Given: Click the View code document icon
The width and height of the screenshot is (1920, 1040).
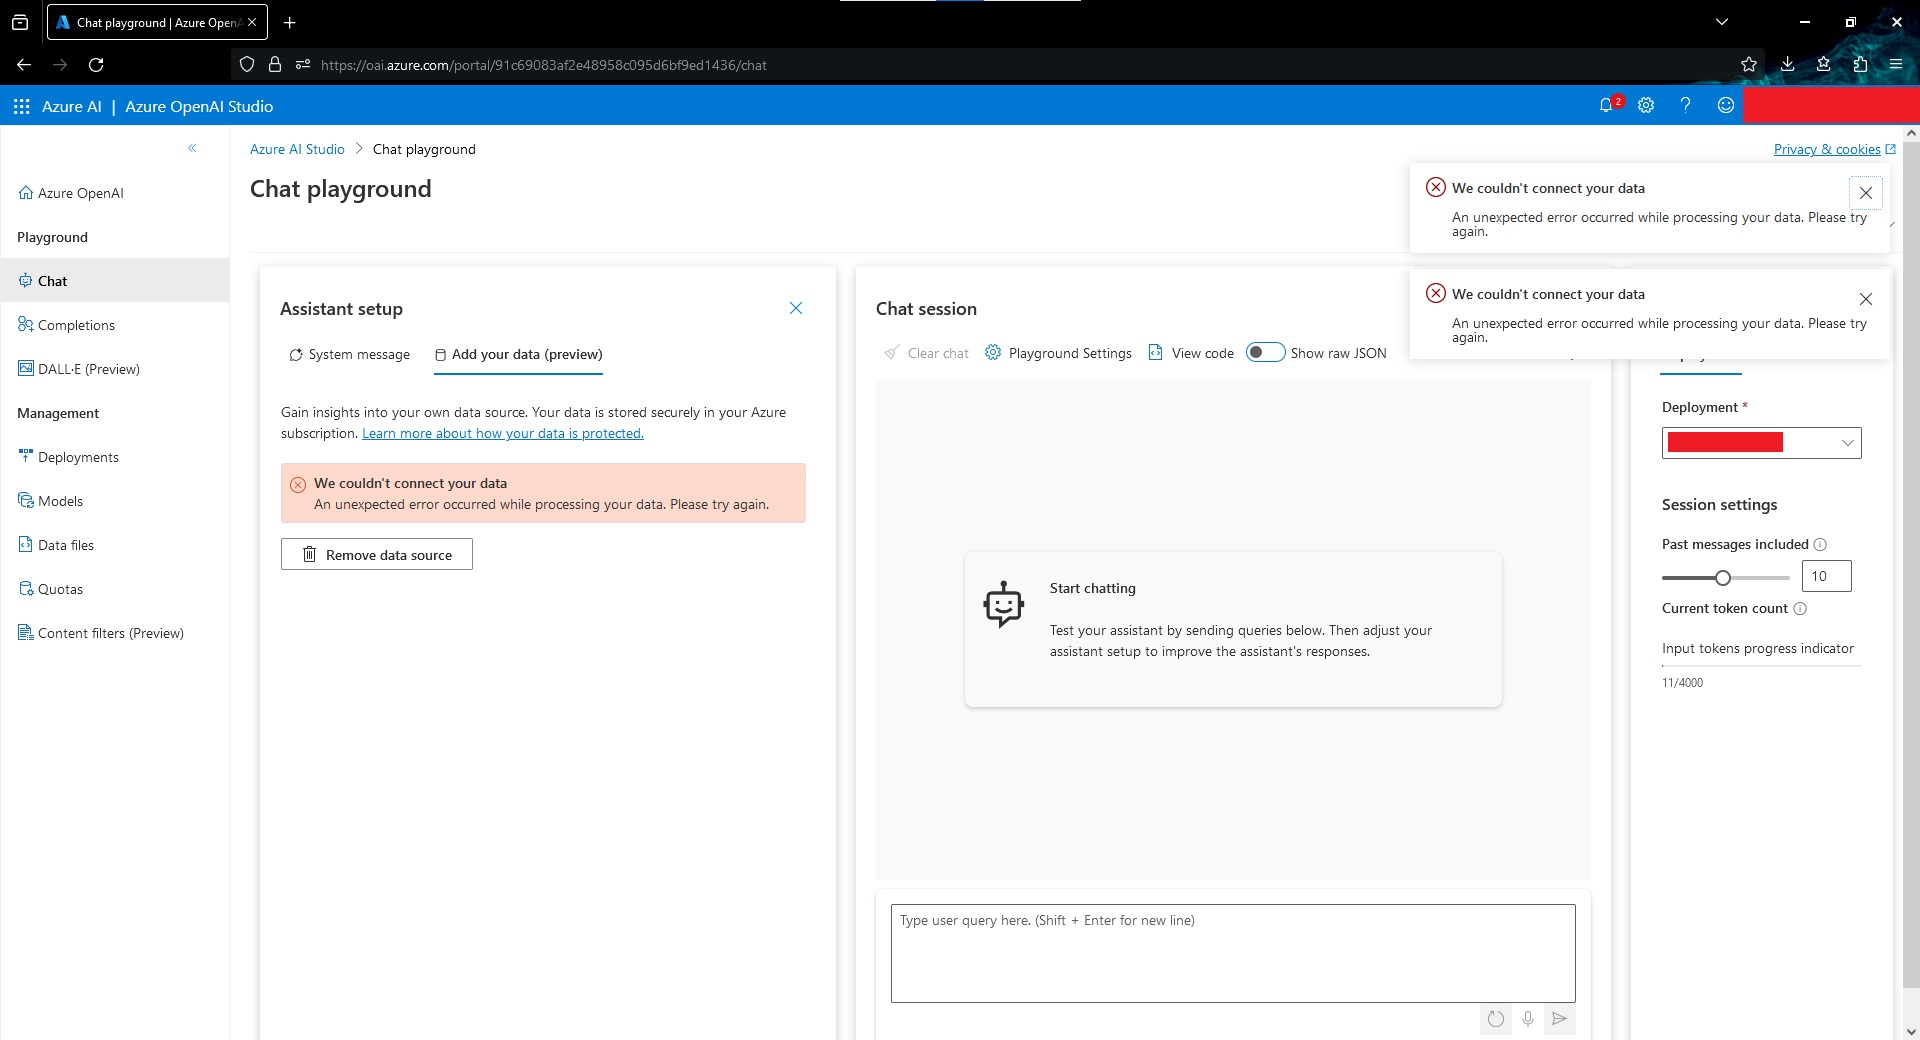Looking at the screenshot, I should pyautogui.click(x=1155, y=352).
